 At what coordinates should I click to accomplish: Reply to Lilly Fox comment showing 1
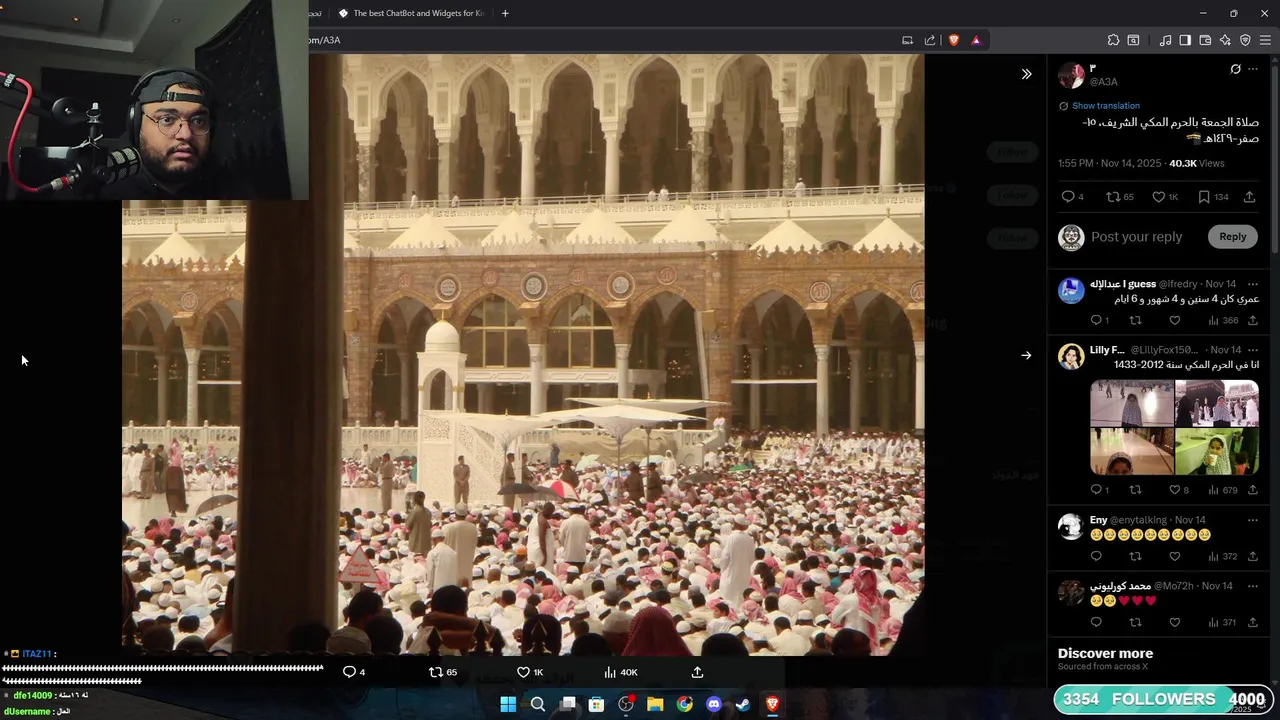[1099, 490]
